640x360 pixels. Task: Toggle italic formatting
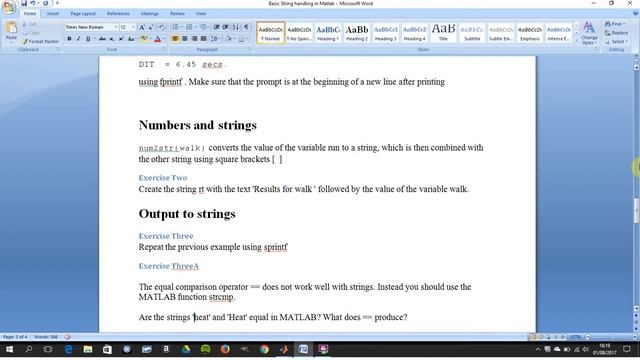pos(78,39)
